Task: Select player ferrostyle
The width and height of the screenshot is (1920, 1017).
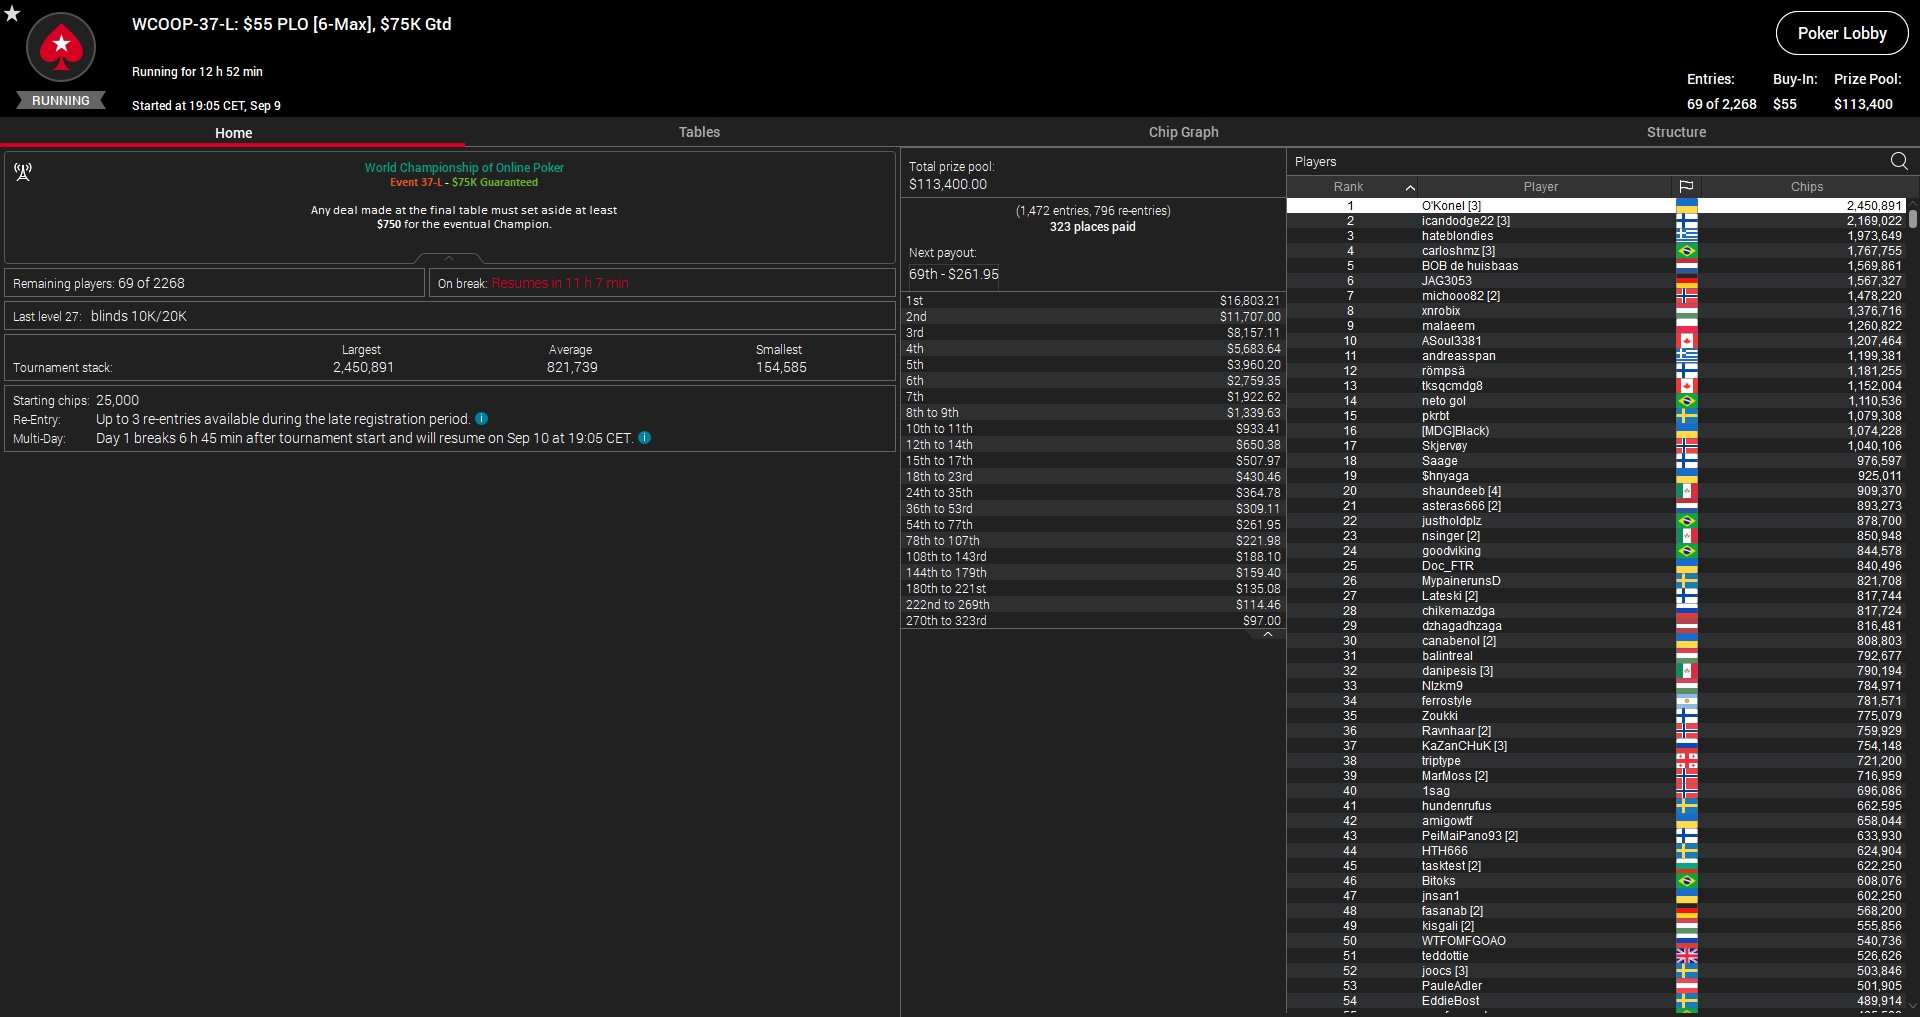Action: 1597,701
